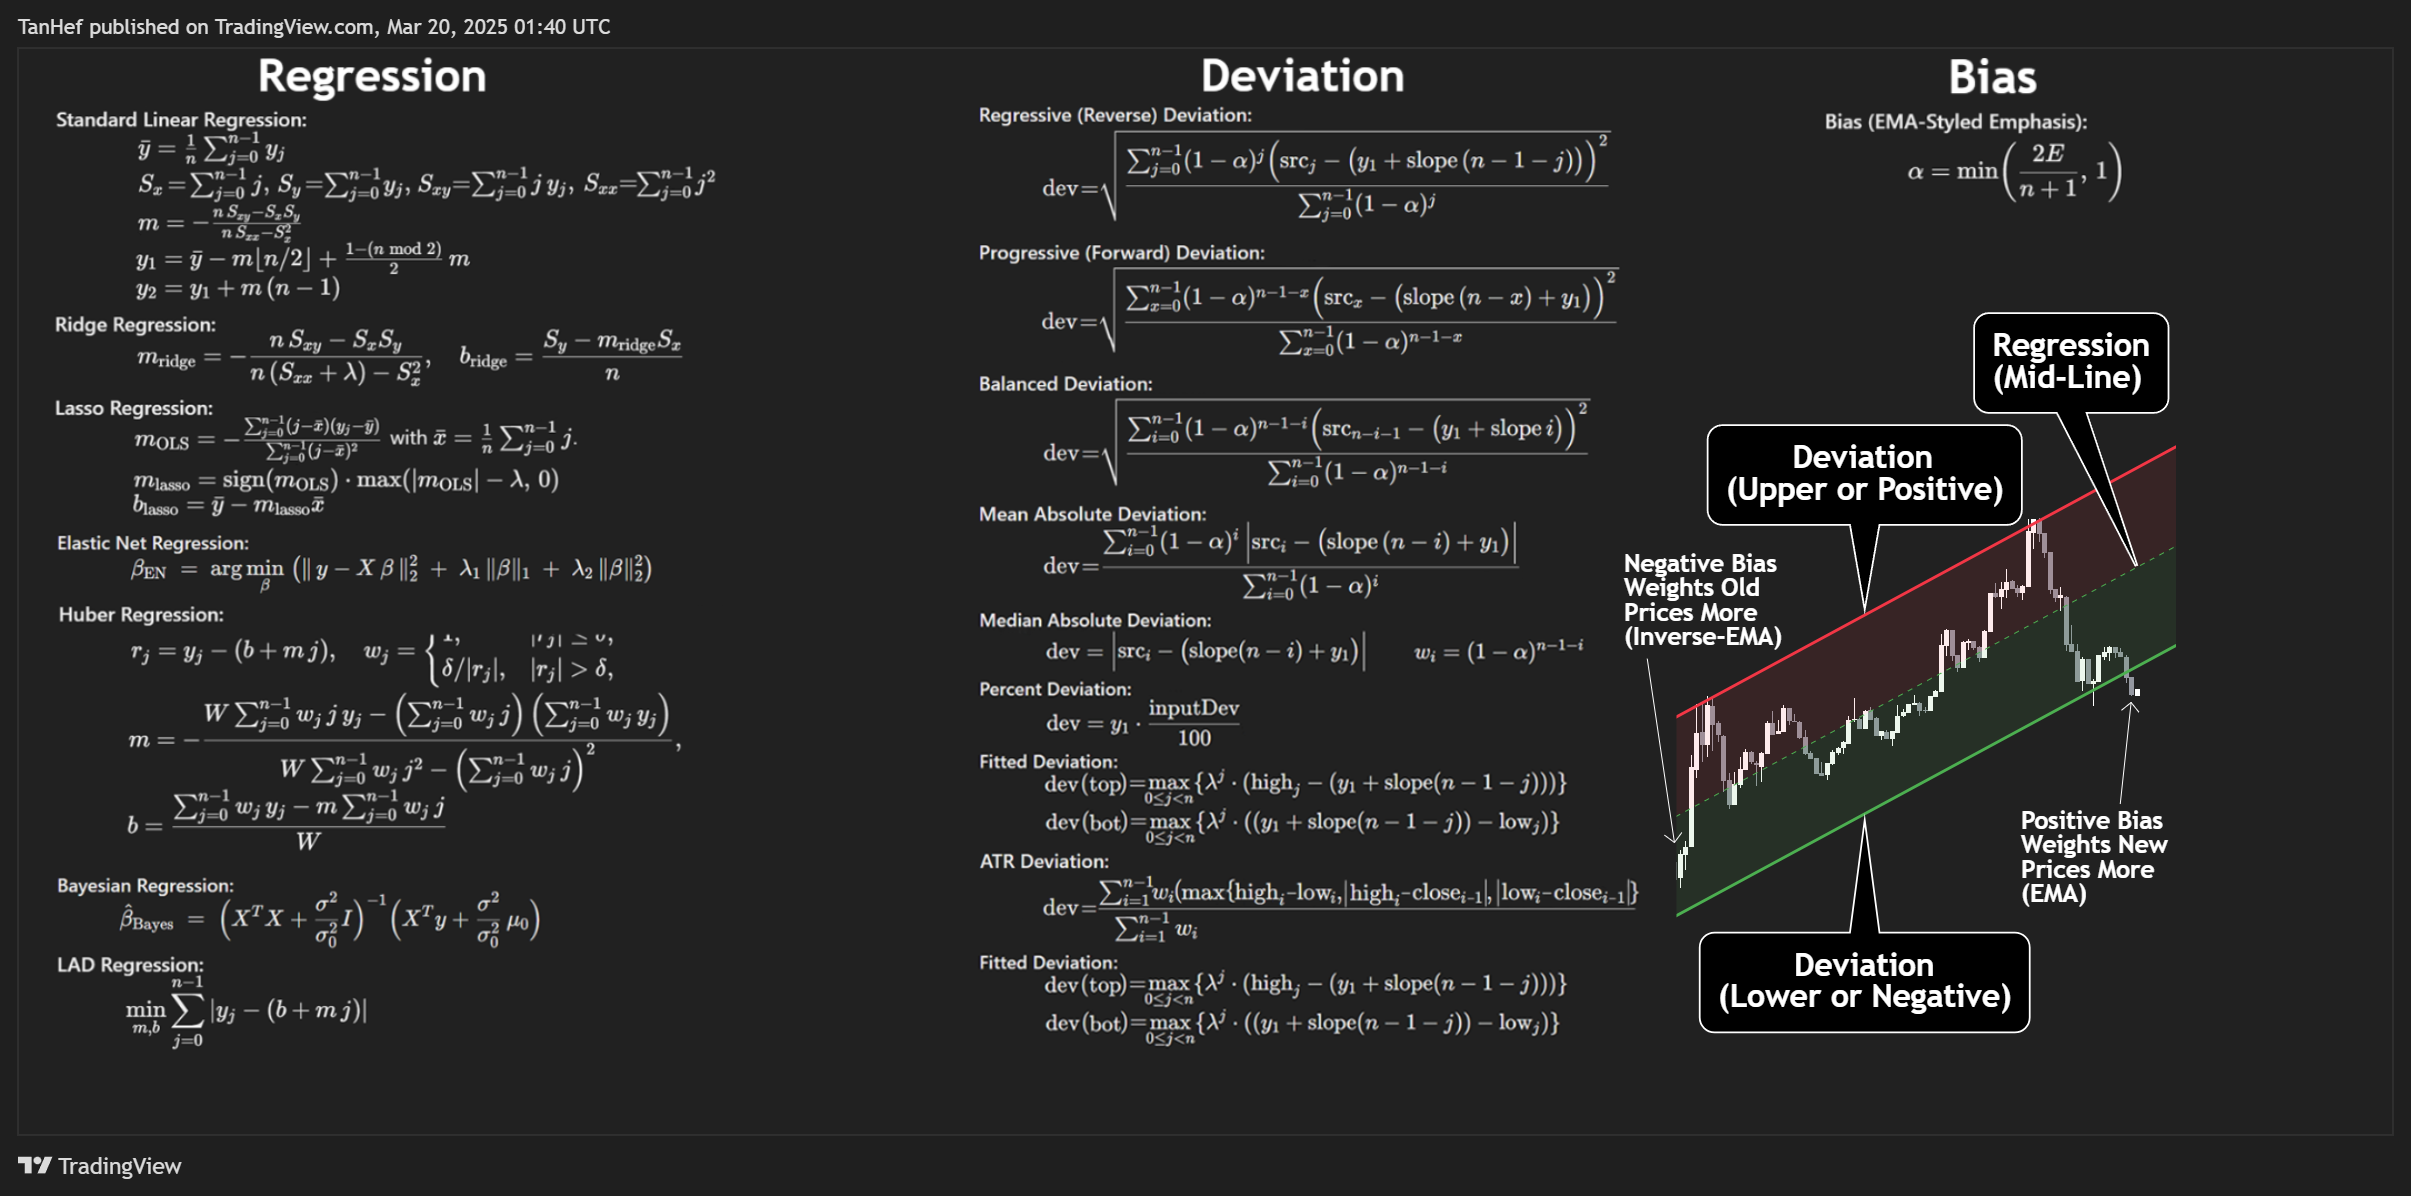Click the 'Bias (EMA-Styled Emphasis):' label
This screenshot has width=2411, height=1196.
pyautogui.click(x=1956, y=122)
